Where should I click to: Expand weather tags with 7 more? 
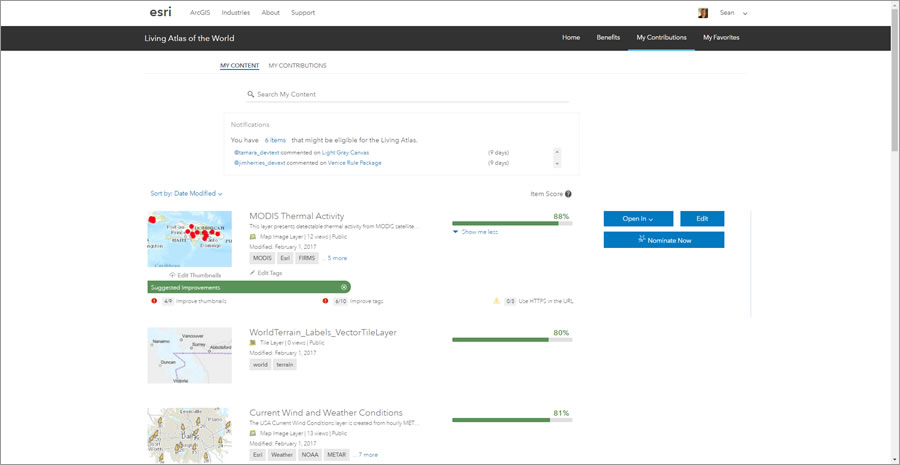[366, 455]
